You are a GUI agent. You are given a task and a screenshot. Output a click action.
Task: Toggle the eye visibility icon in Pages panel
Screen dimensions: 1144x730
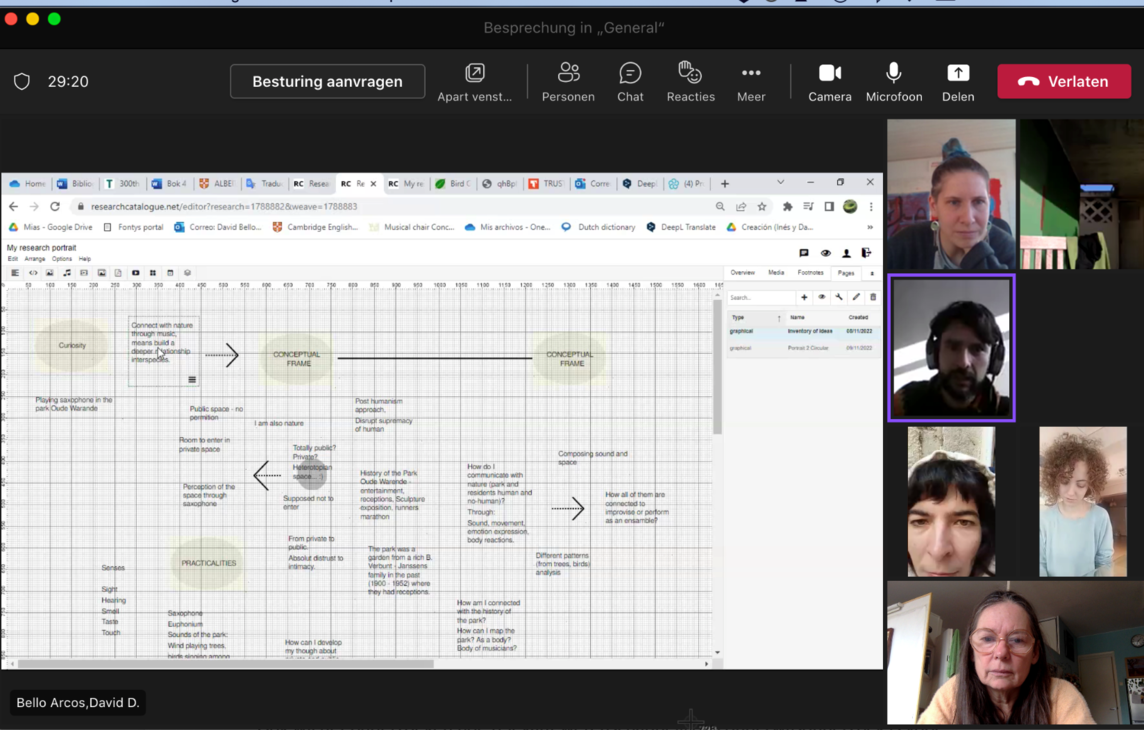822,297
